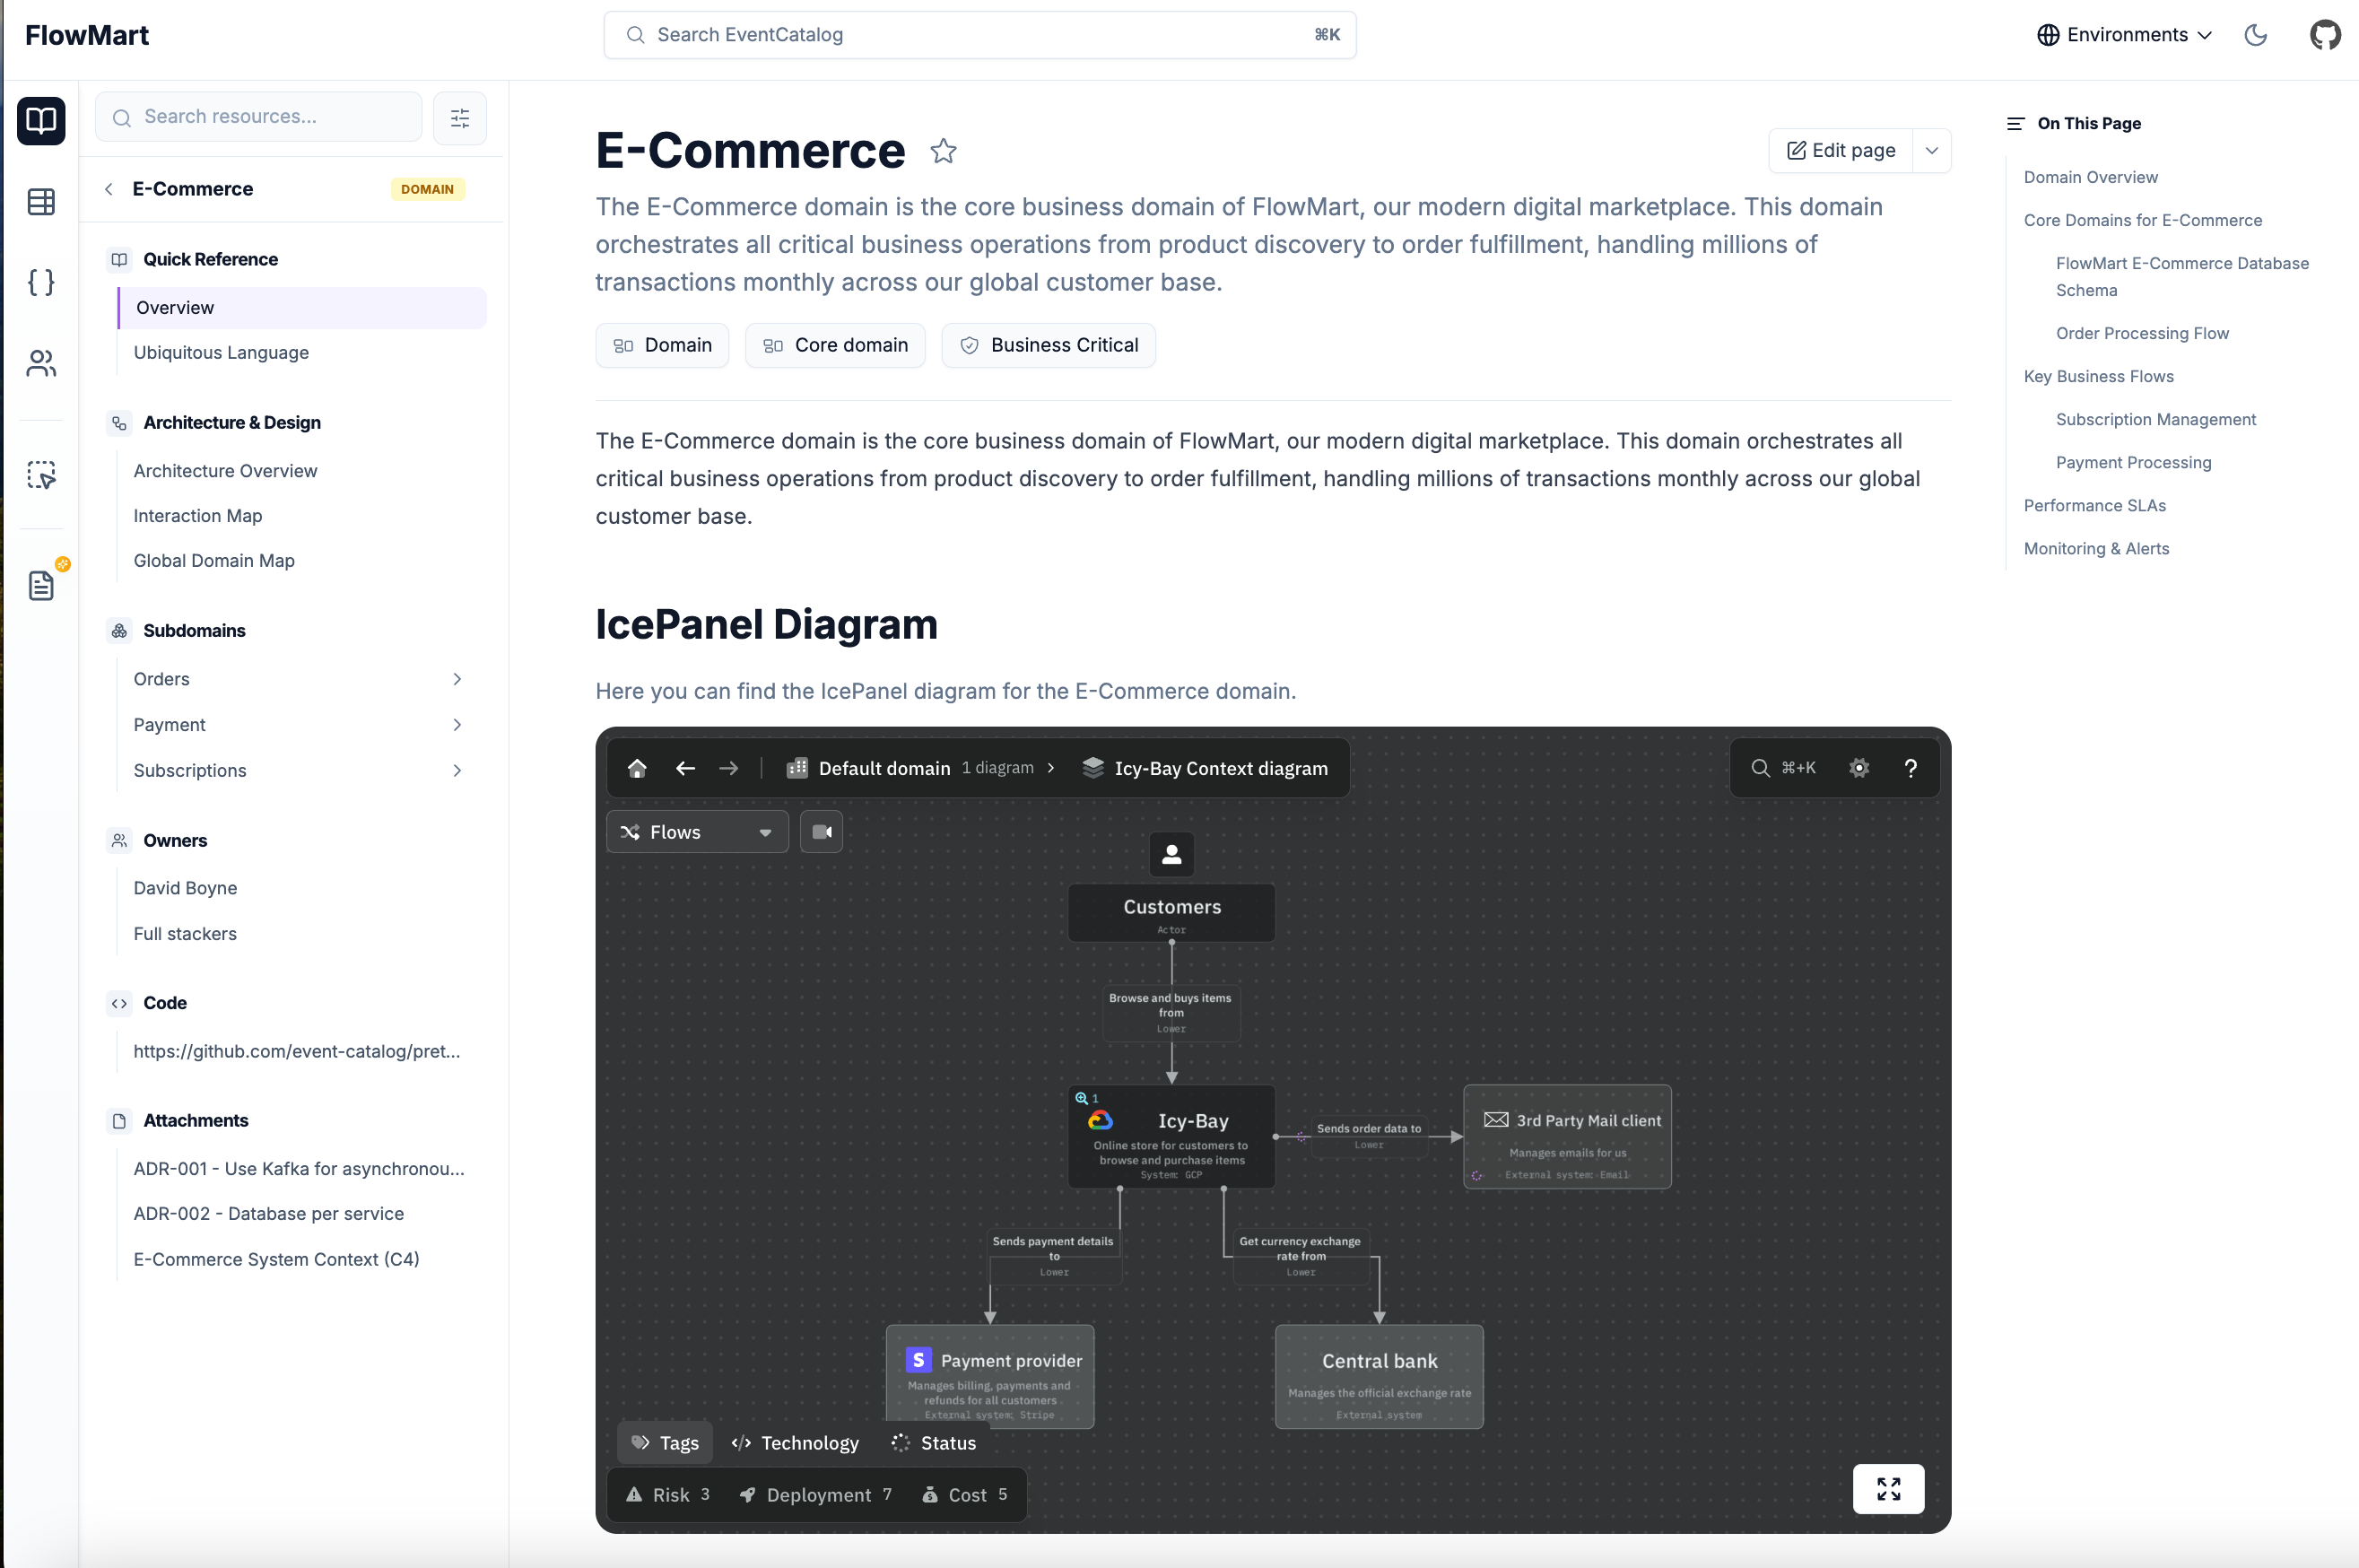The image size is (2359, 1568).
Task: Click the fullscreen expand icon on diagram
Action: [x=1887, y=1489]
